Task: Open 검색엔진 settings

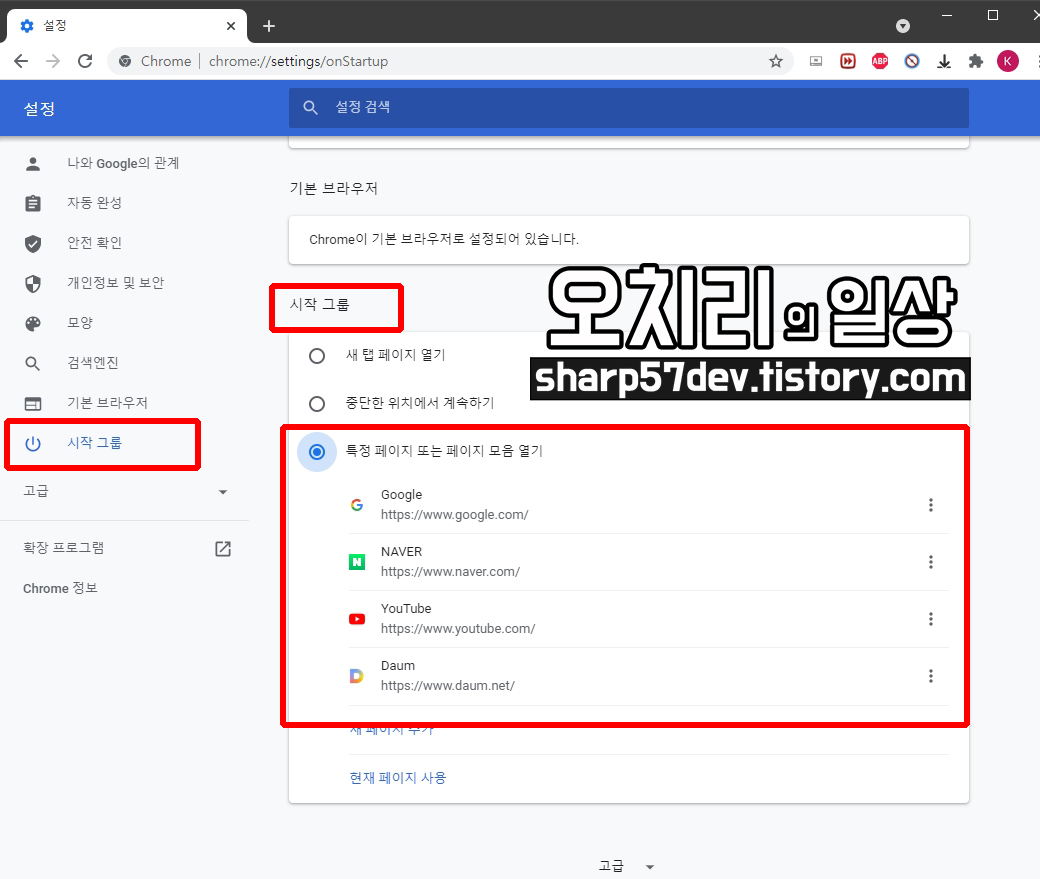Action: (93, 363)
